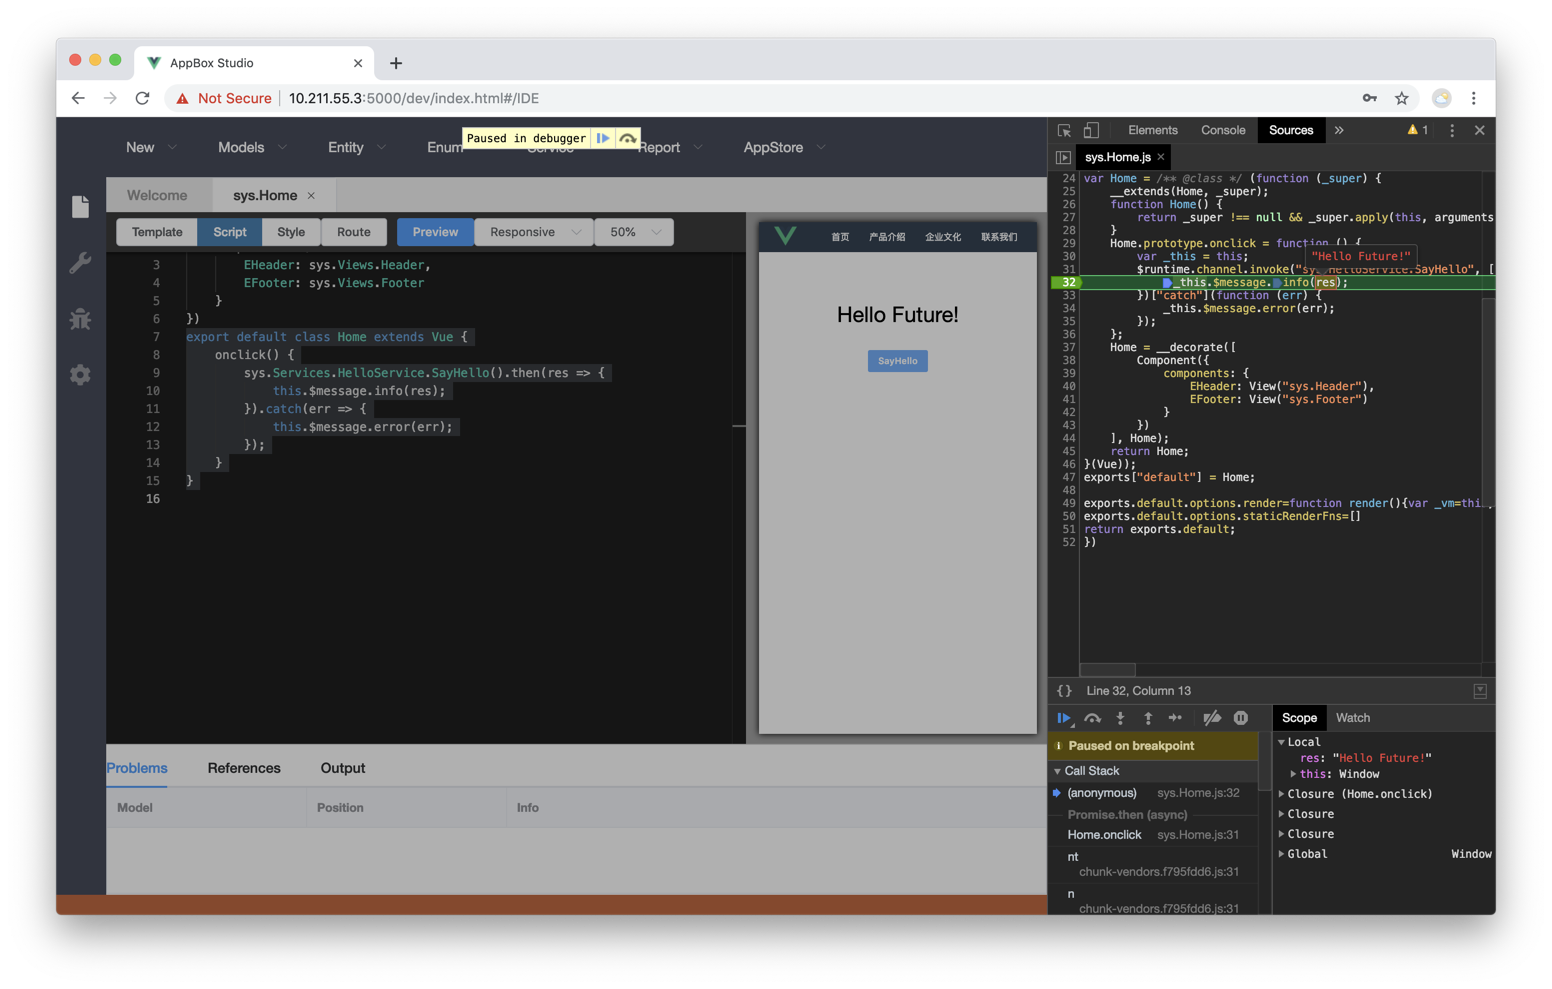Click the Preview button
This screenshot has height=989, width=1552.
(435, 232)
